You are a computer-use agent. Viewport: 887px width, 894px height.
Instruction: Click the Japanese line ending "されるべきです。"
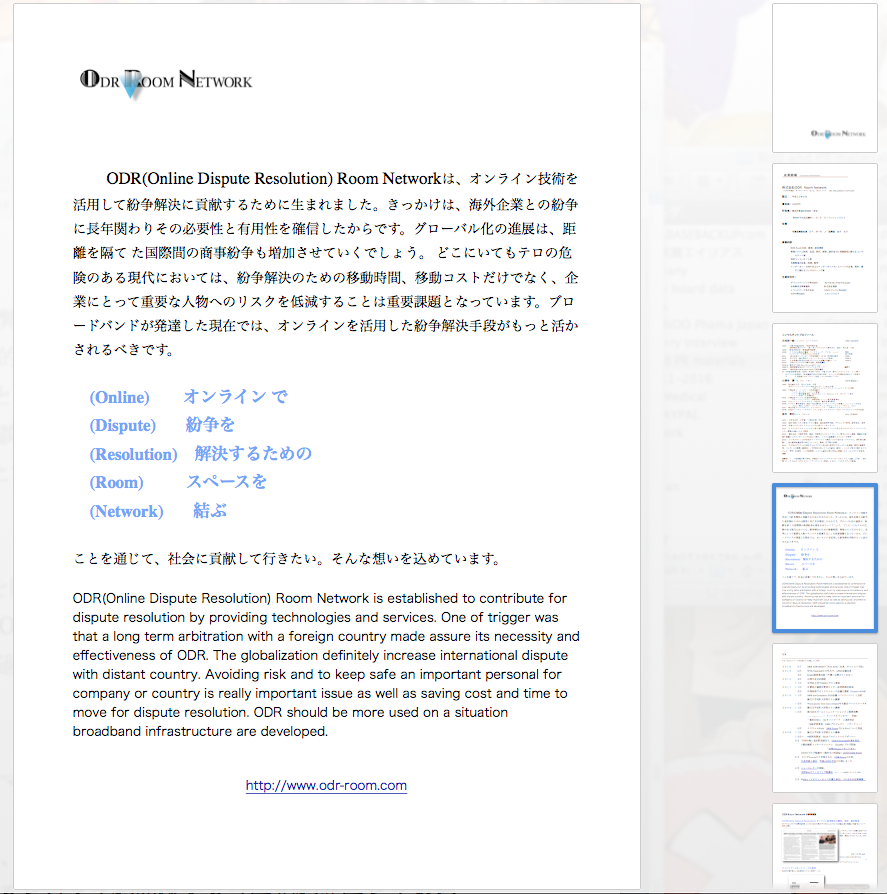(x=124, y=350)
